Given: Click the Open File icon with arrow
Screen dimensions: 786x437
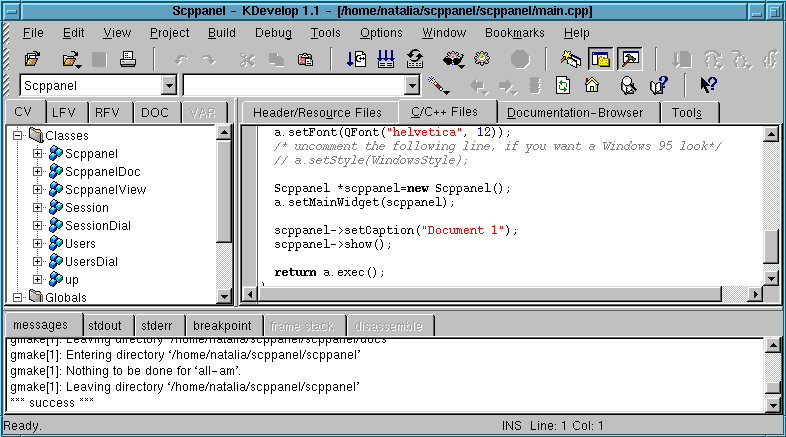Looking at the screenshot, I should 72,60.
